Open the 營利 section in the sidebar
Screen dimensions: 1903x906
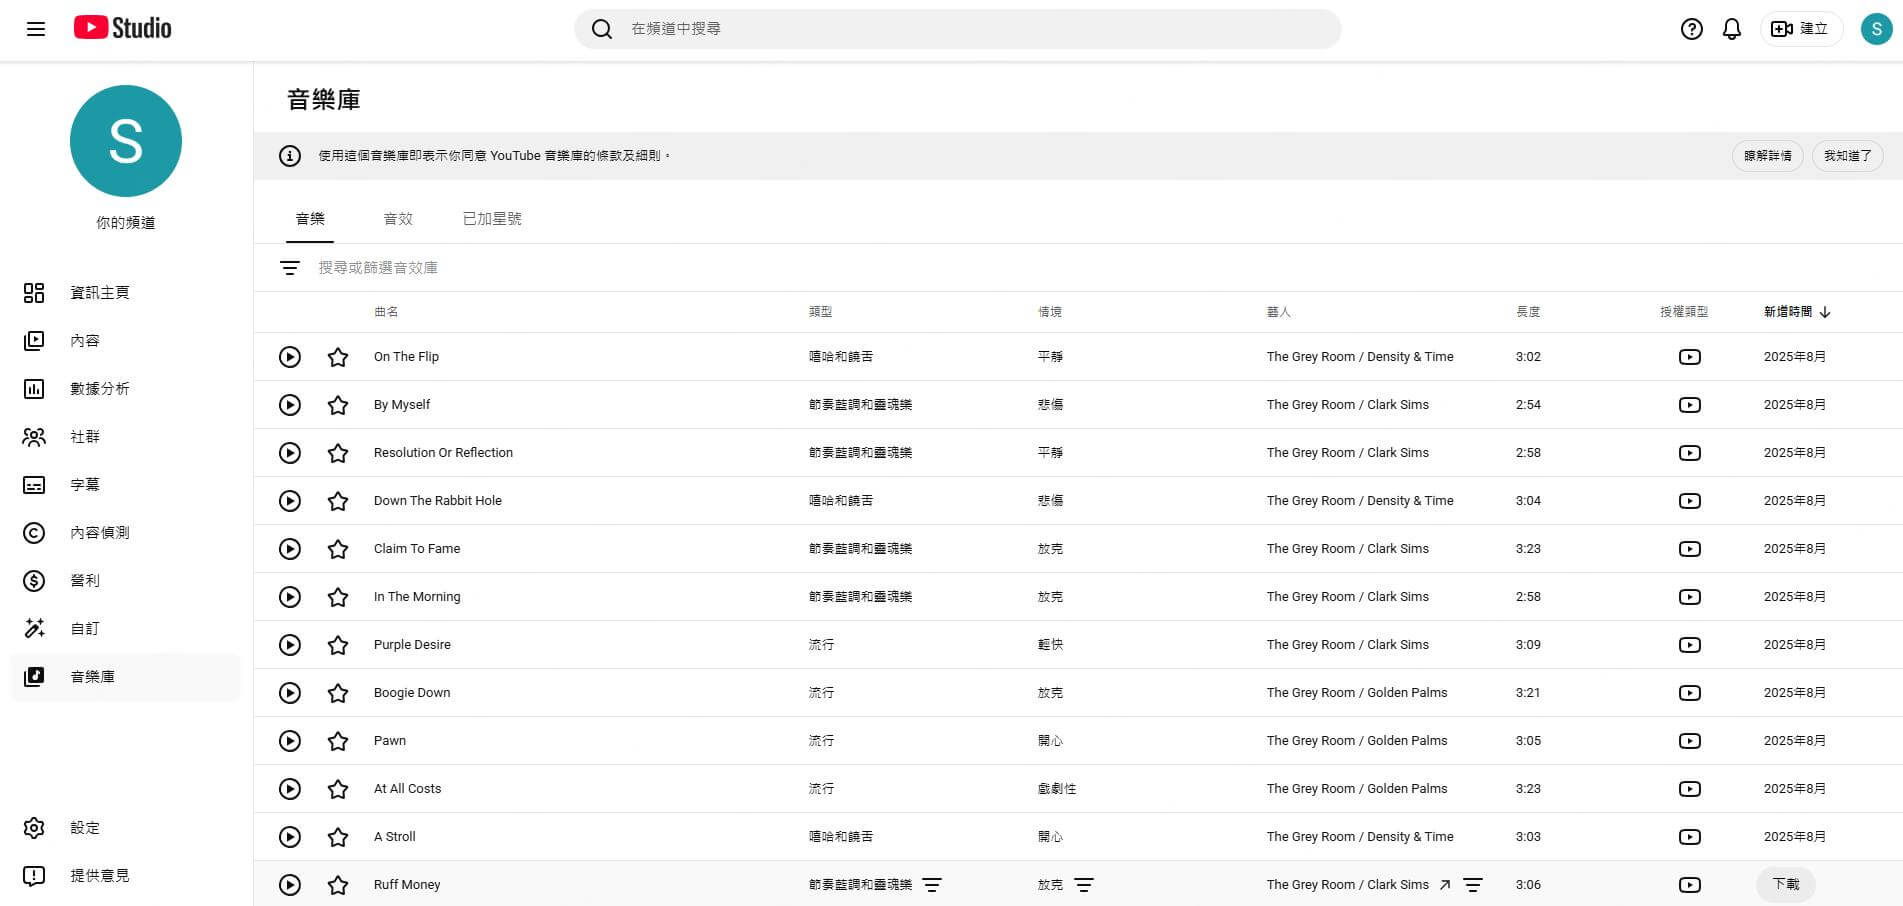(86, 580)
